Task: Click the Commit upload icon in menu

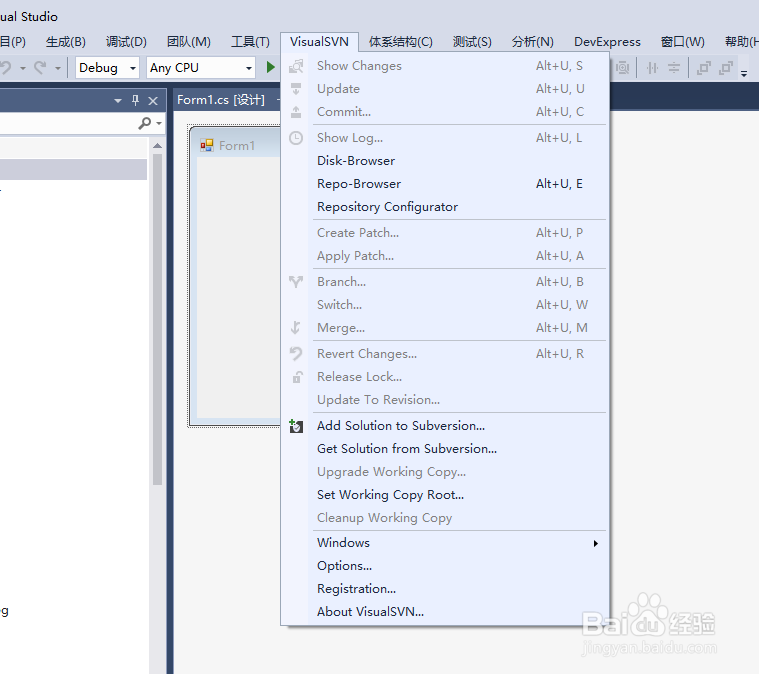Action: coord(296,112)
